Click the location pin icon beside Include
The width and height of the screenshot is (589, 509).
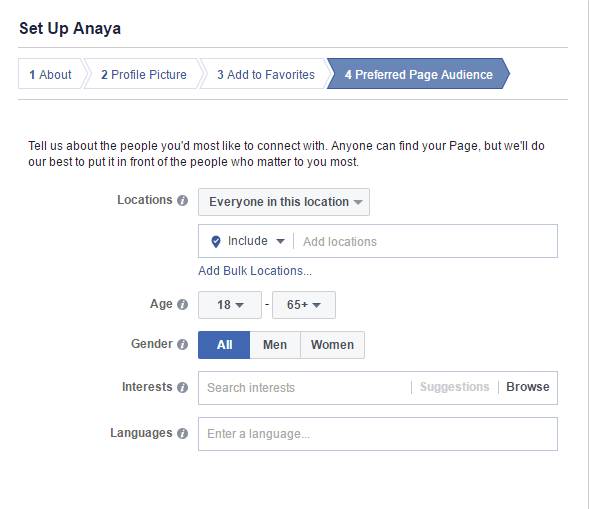coord(216,242)
